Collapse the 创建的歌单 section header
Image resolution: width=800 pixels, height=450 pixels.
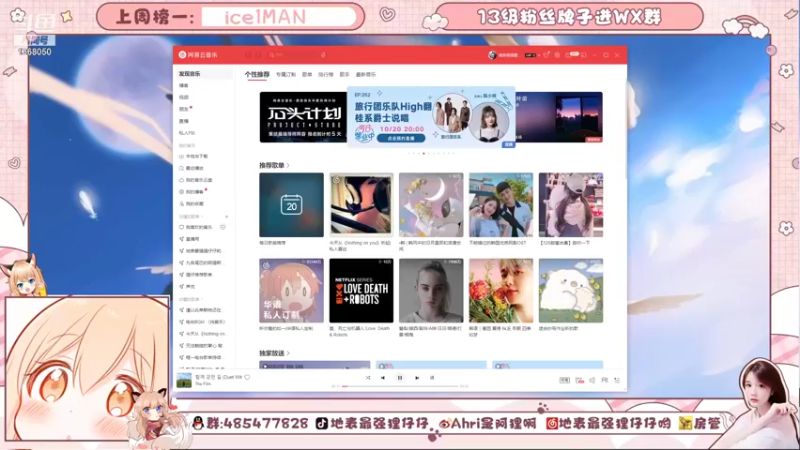click(191, 217)
